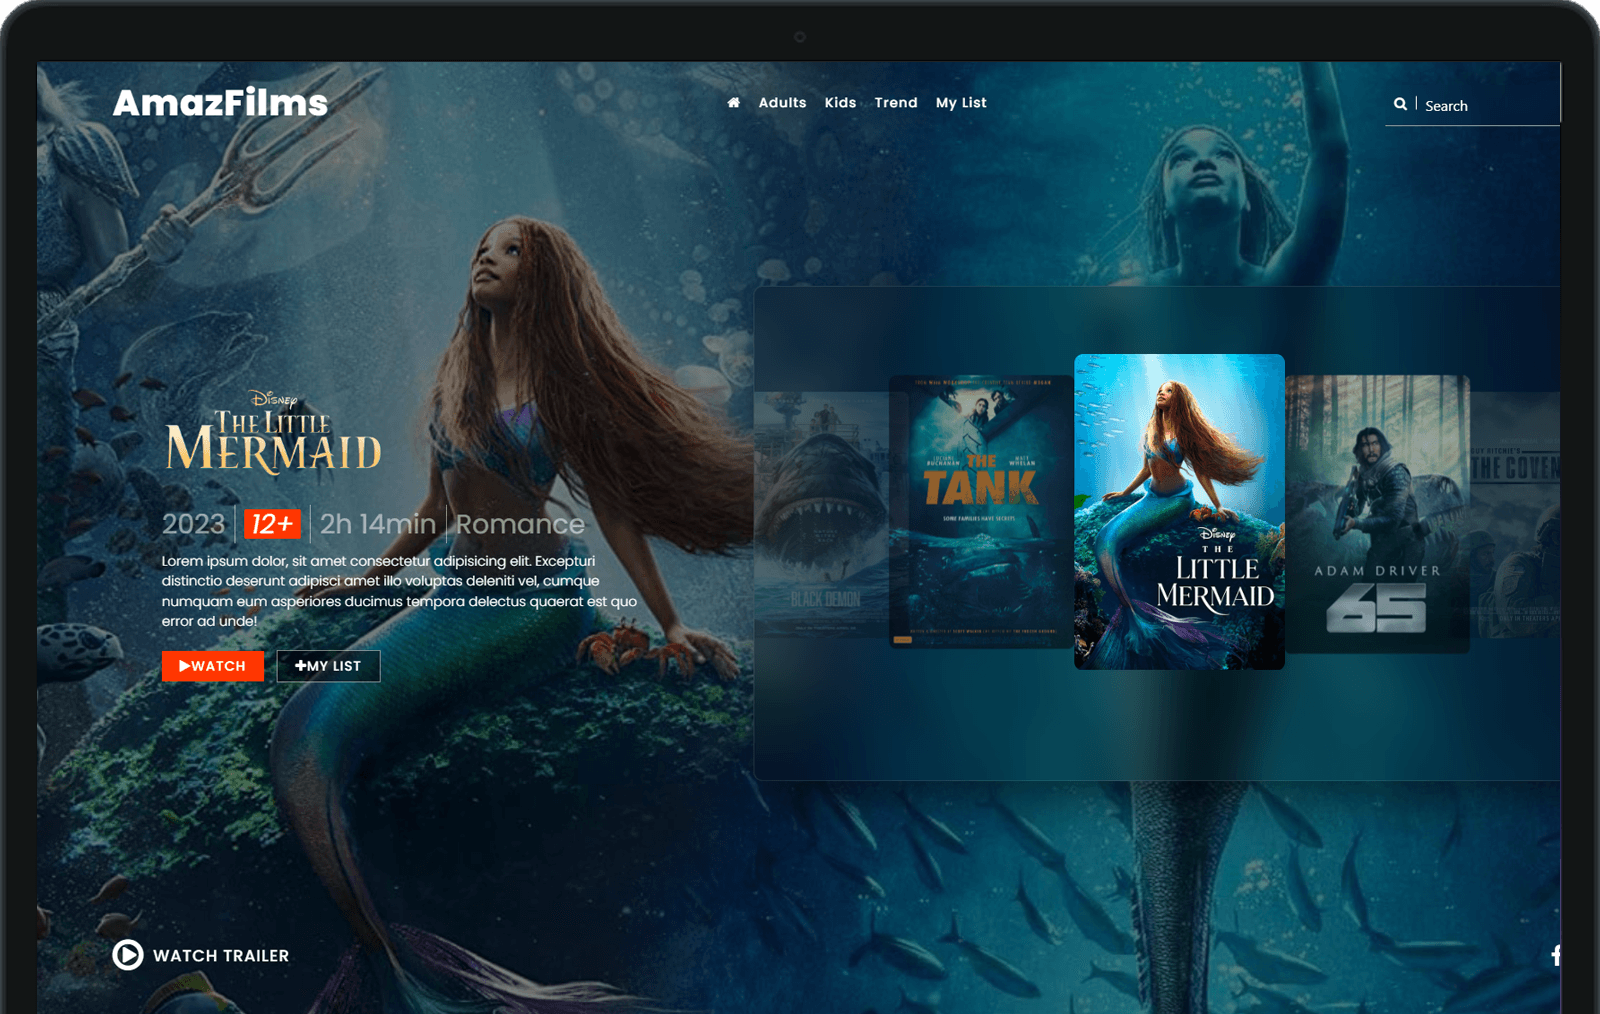
Task: Click the Romance genre label
Action: (x=520, y=524)
